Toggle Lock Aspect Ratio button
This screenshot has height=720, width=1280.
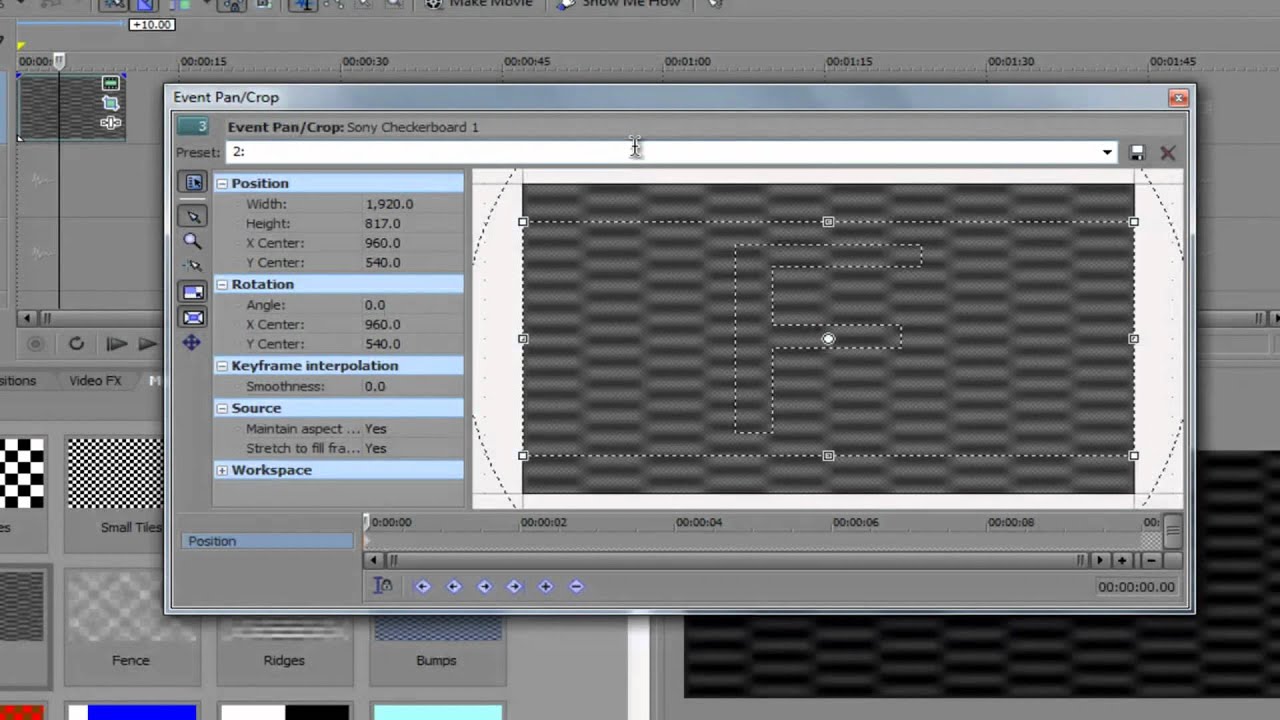193,292
